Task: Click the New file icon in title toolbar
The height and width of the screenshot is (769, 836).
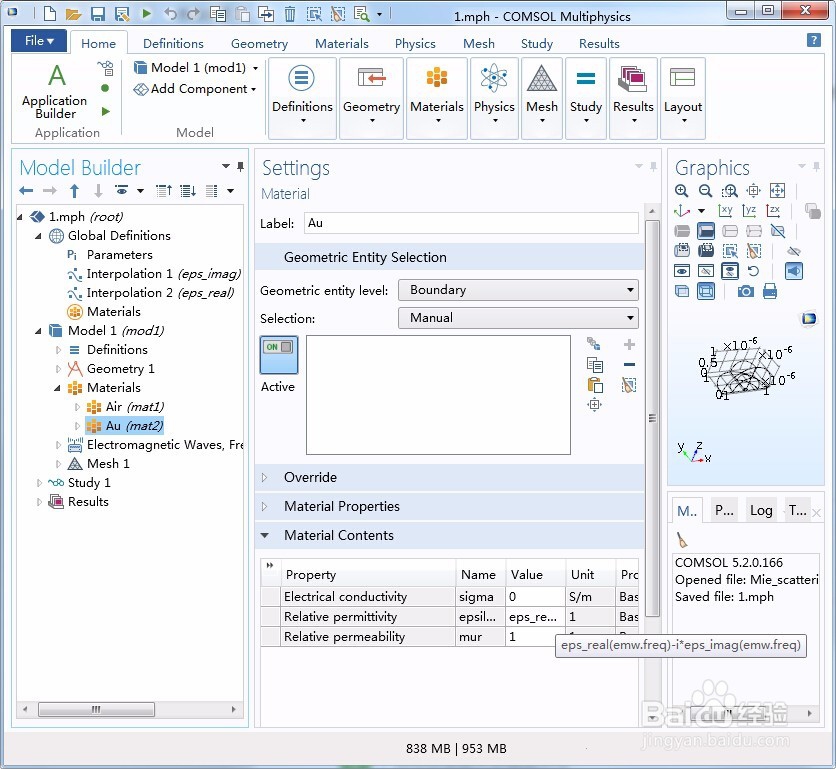Action: [x=49, y=13]
